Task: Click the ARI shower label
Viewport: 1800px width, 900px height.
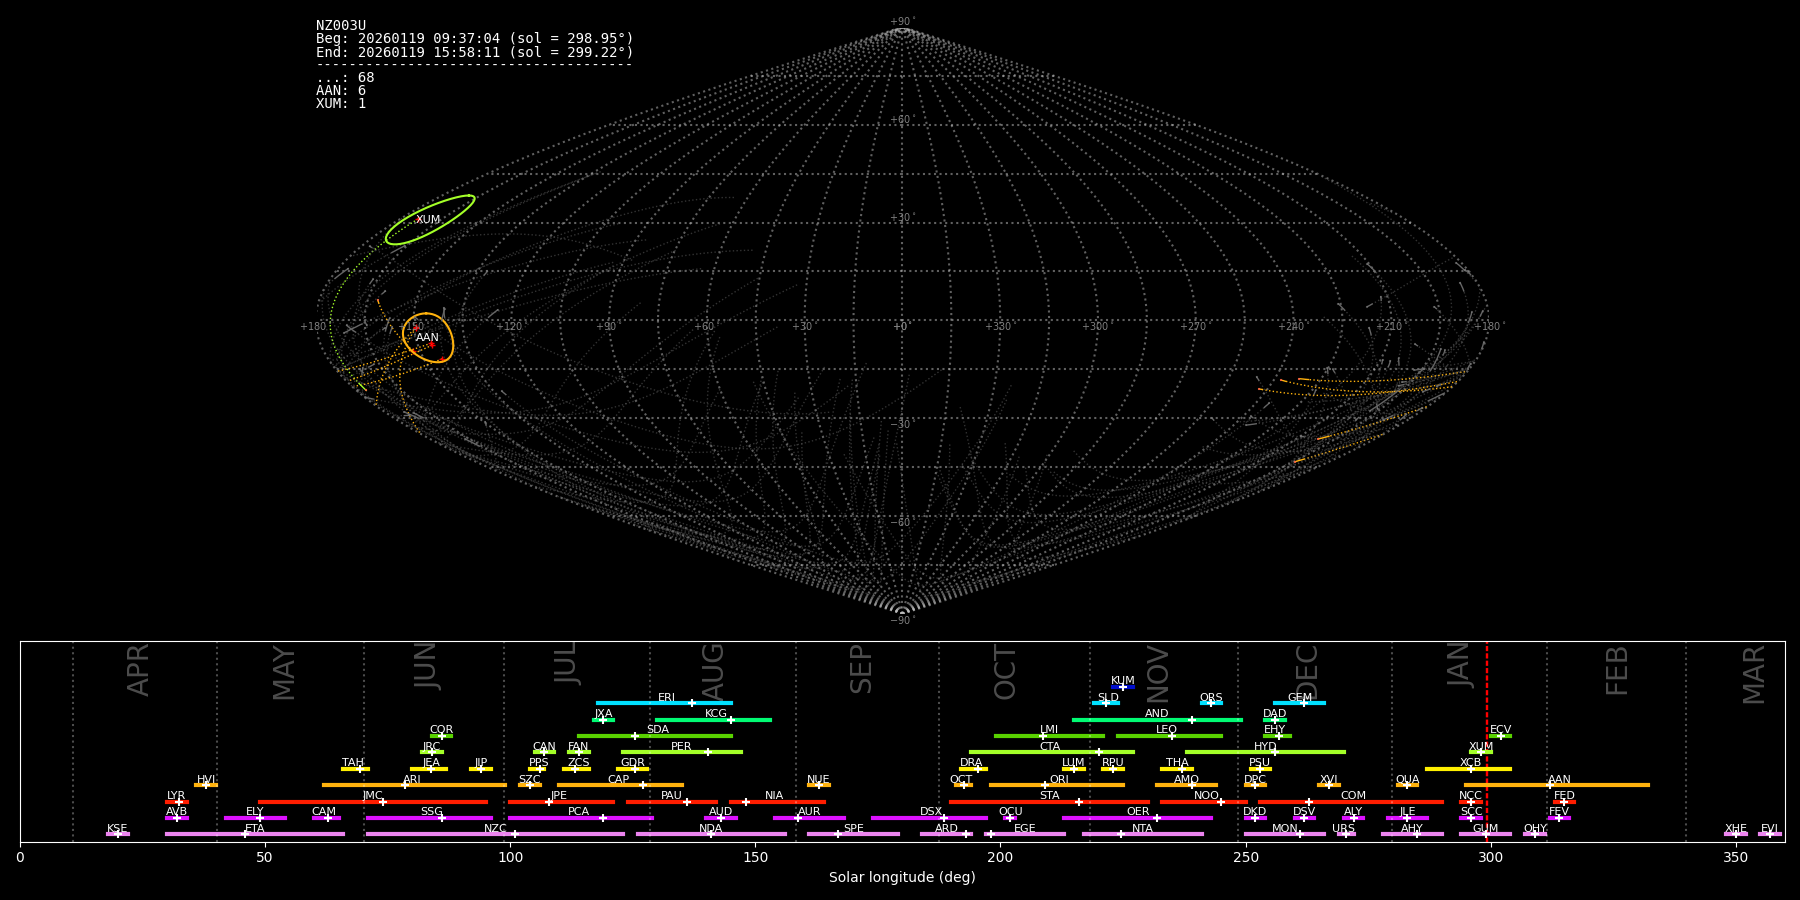Action: point(412,780)
